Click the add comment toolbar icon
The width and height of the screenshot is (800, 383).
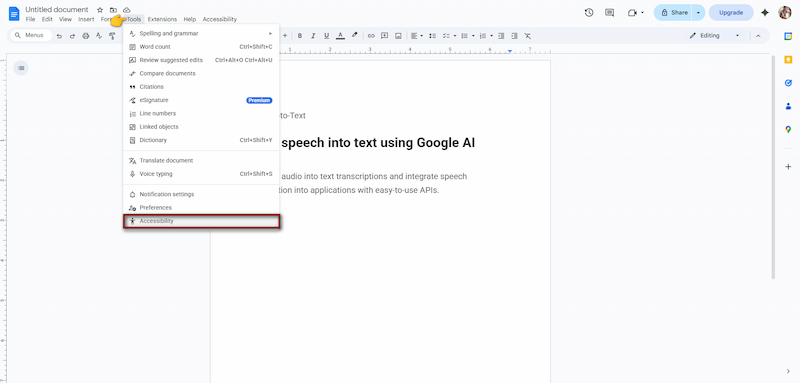[385, 36]
